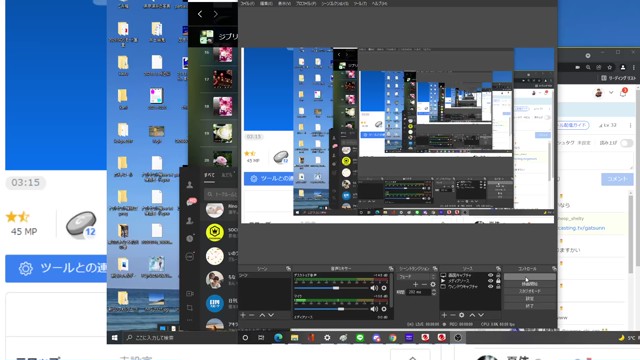640x360 pixels.
Task: Add a scene transition with plus icon
Action: pos(416,284)
